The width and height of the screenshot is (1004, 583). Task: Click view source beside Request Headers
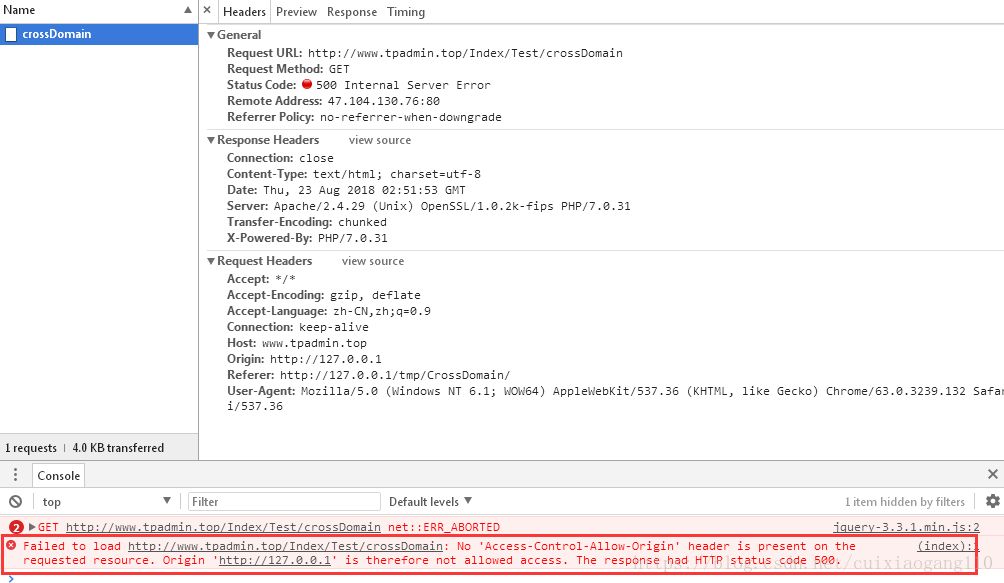click(372, 261)
